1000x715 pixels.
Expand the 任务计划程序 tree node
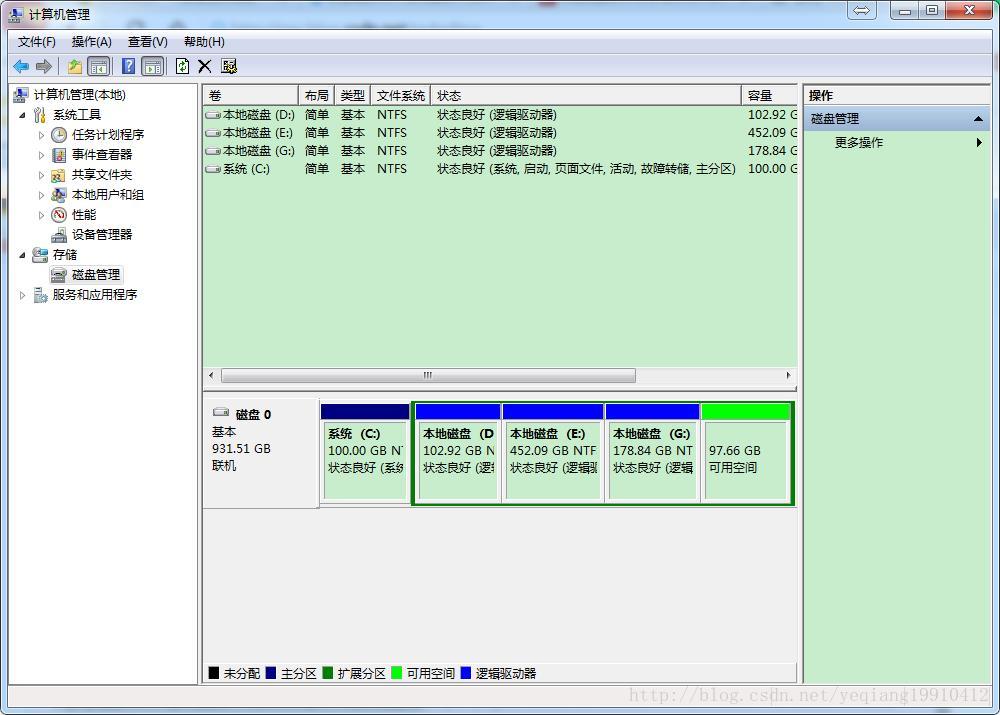[41, 135]
